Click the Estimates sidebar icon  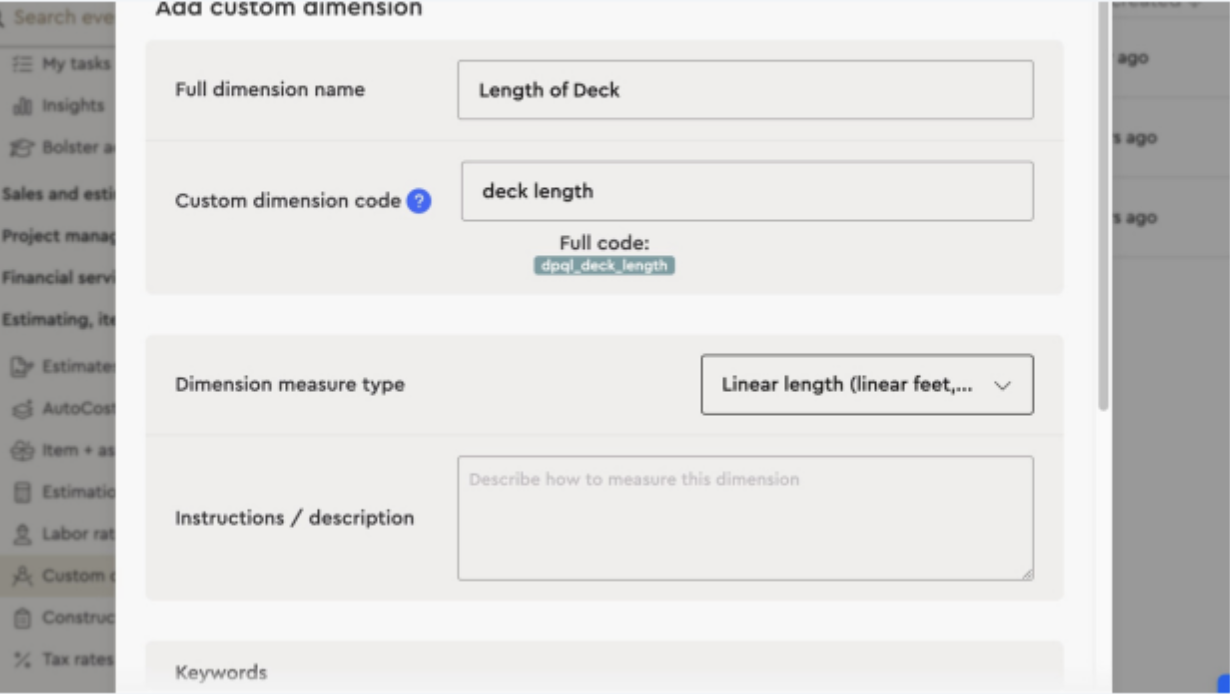point(21,367)
